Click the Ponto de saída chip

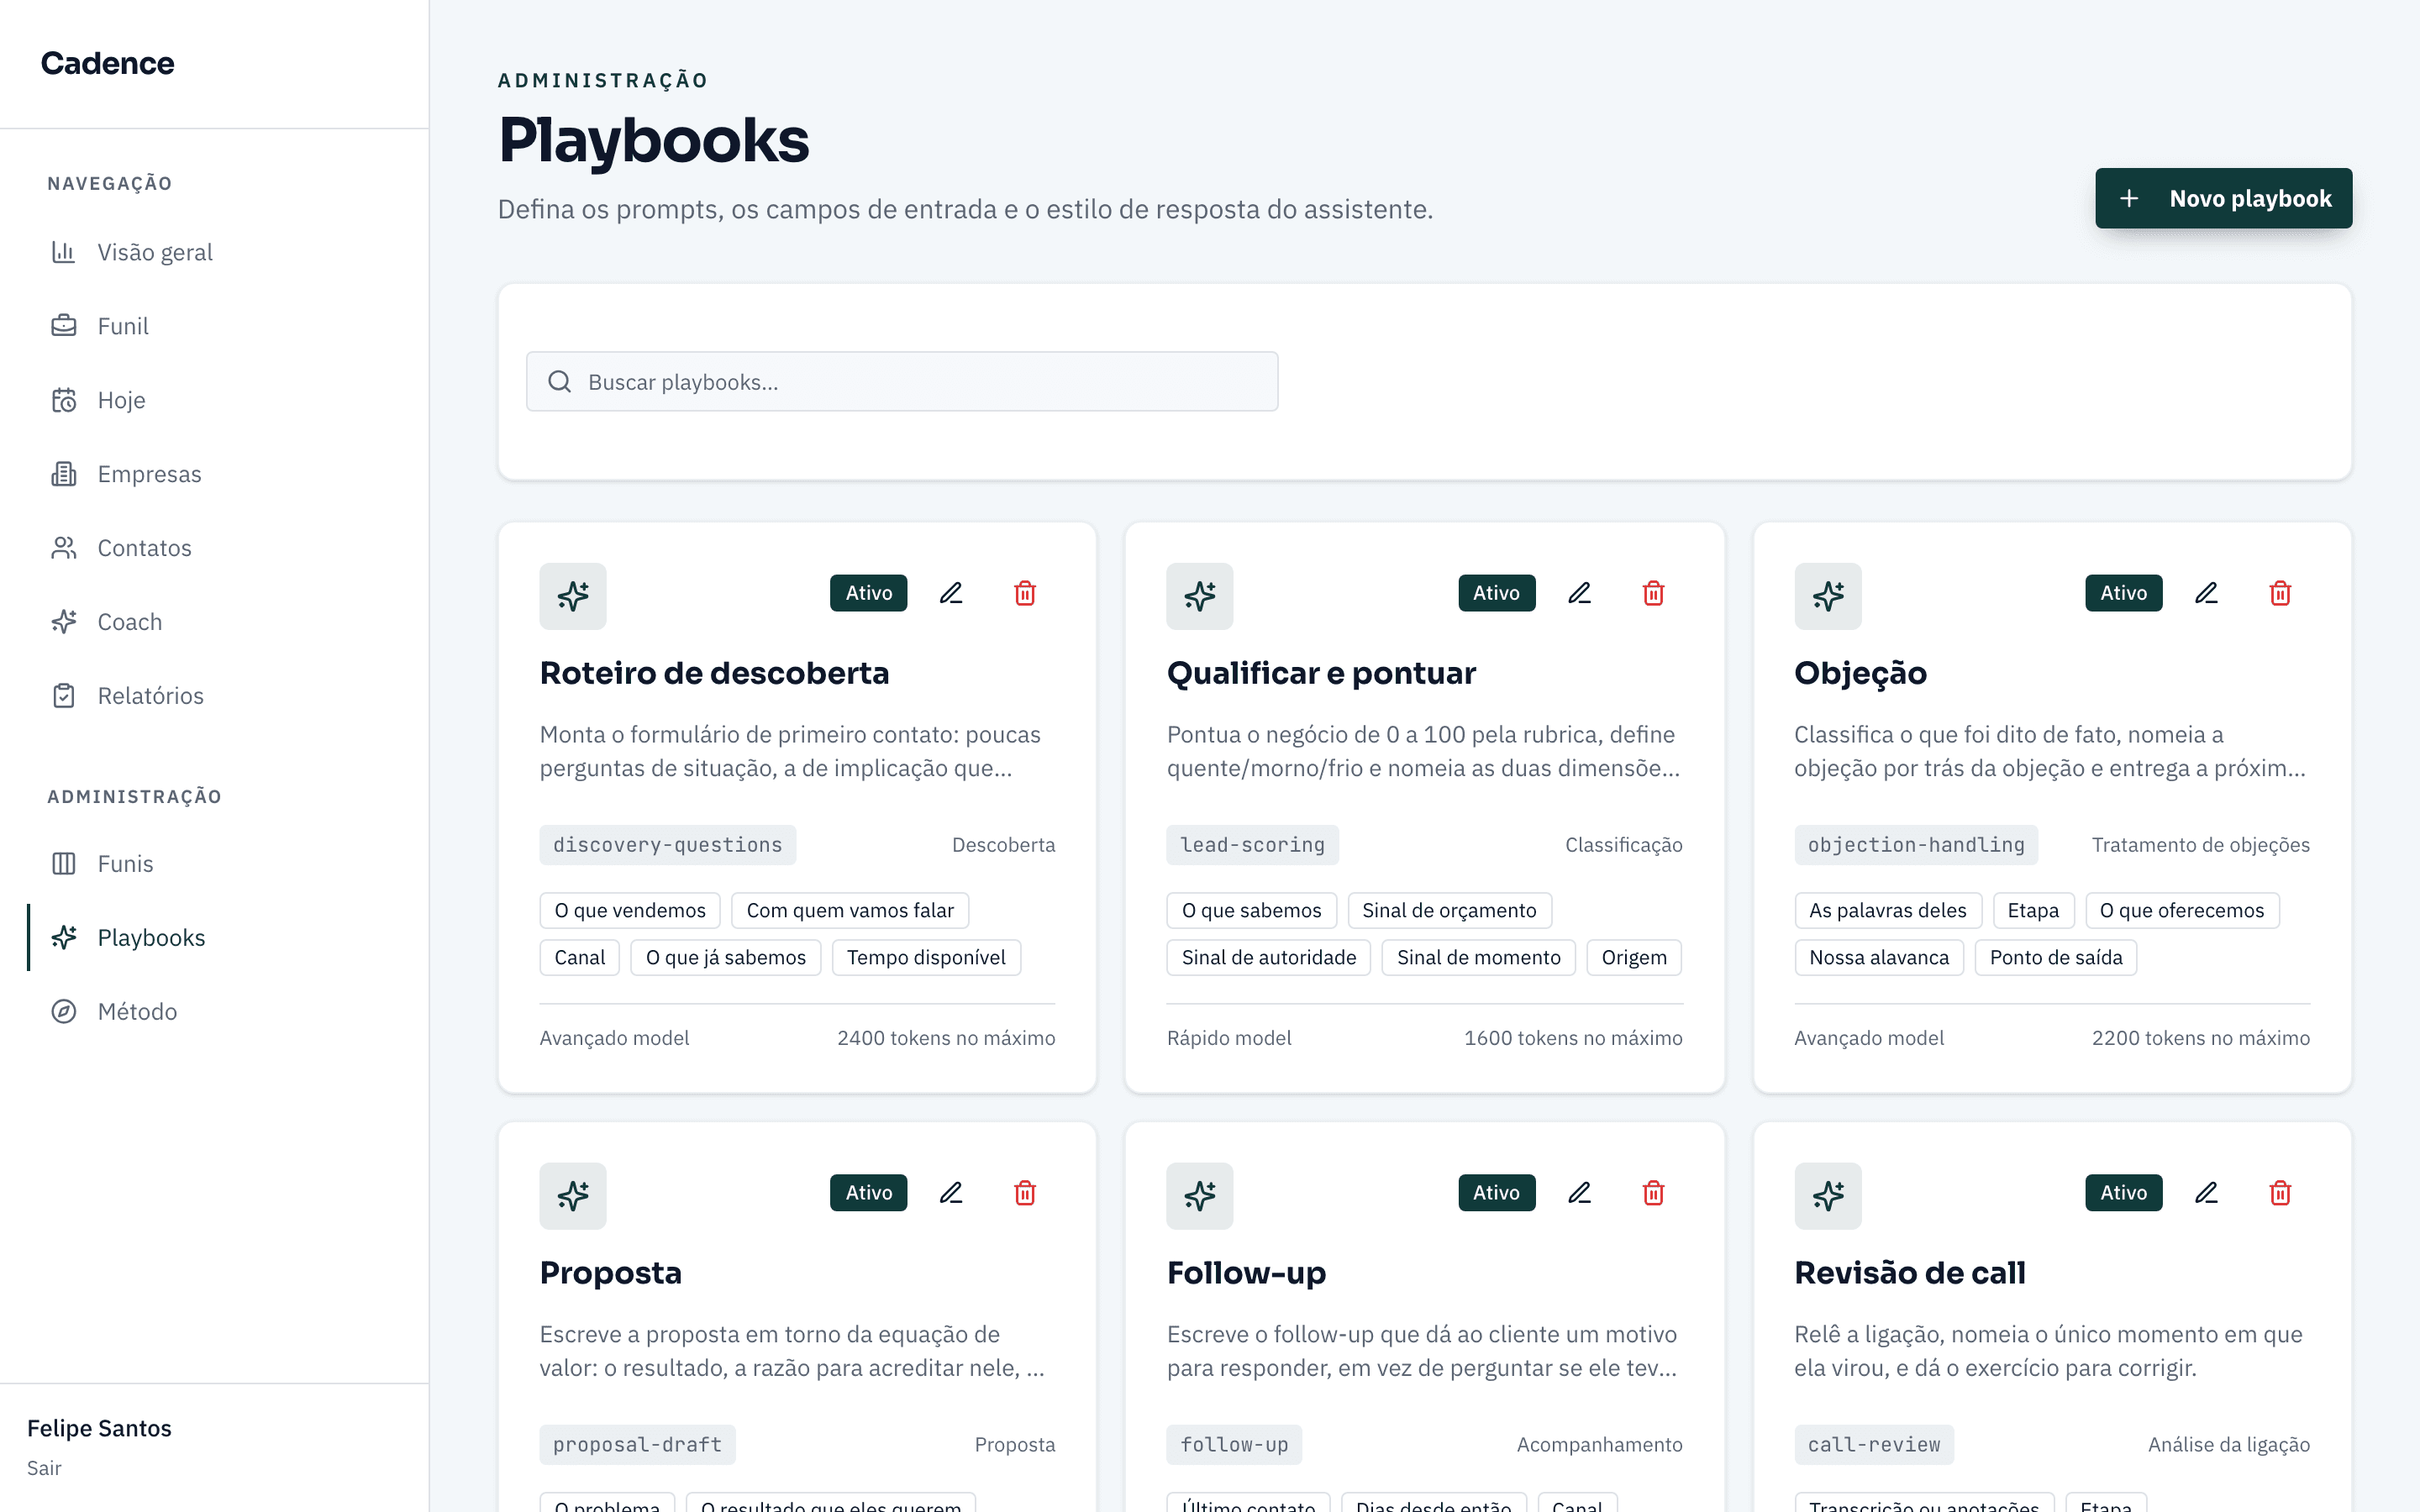[x=2056, y=958]
